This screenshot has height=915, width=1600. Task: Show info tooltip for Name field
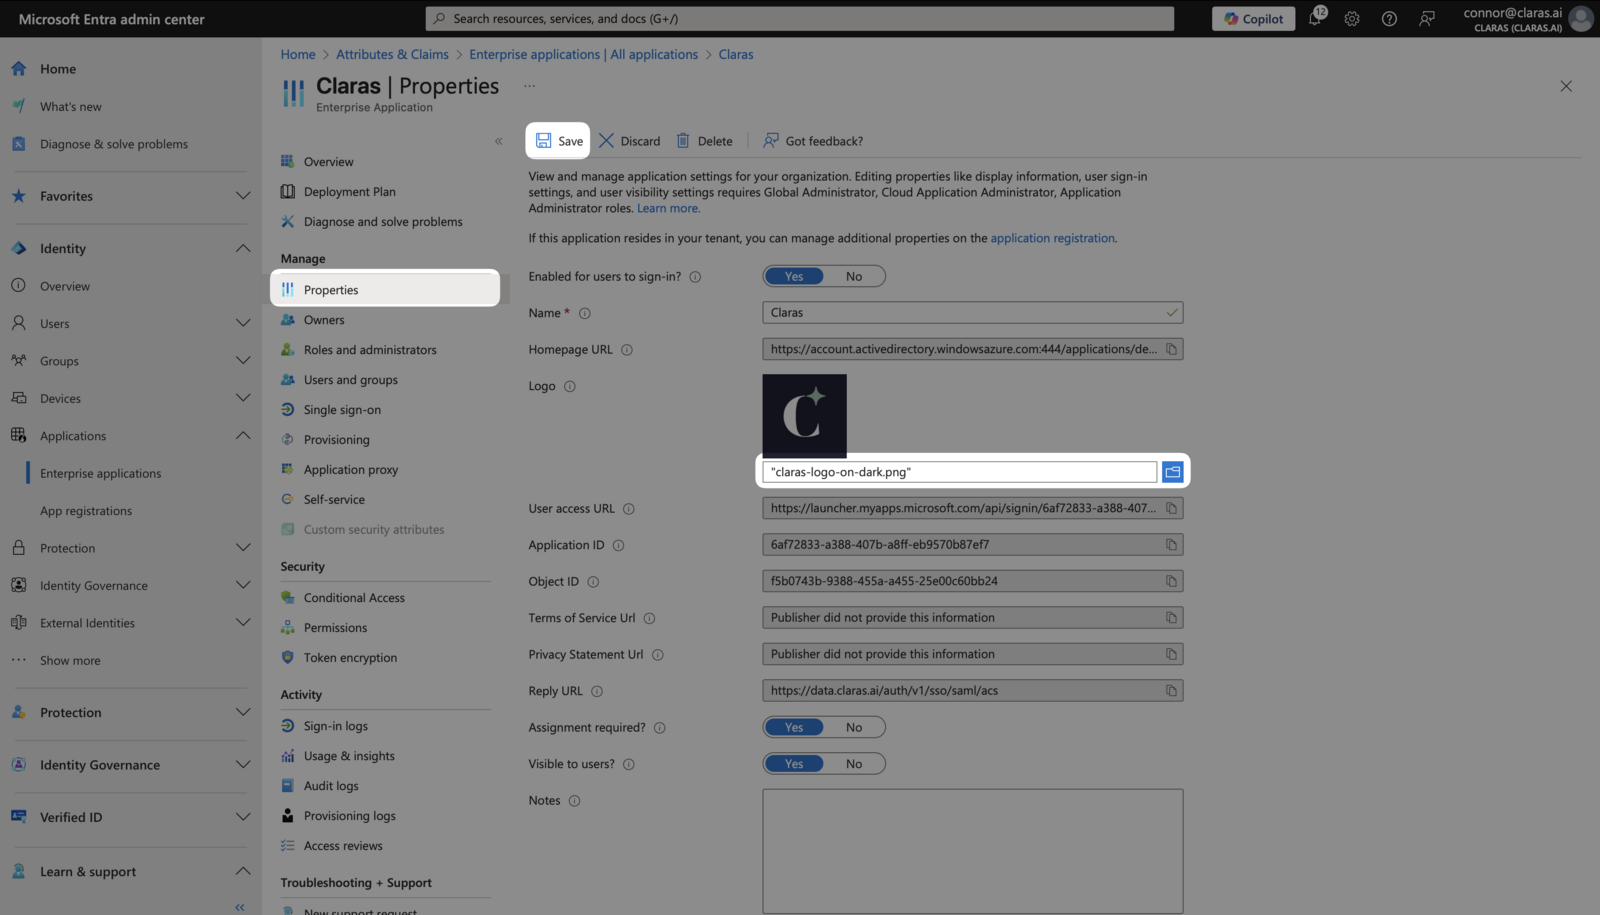click(x=585, y=313)
